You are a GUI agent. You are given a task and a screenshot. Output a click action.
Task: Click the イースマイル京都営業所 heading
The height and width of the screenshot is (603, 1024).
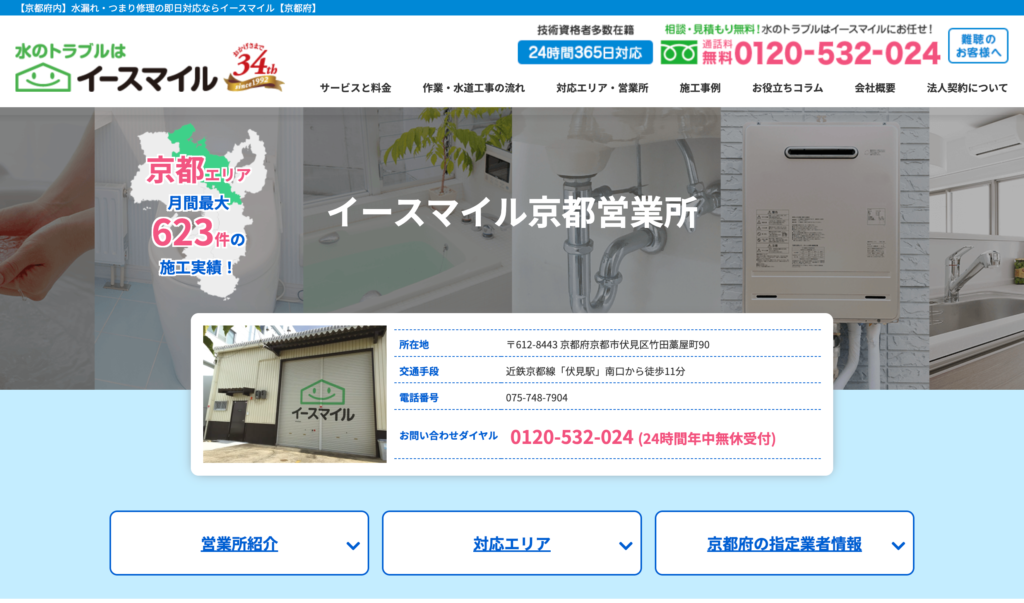513,212
